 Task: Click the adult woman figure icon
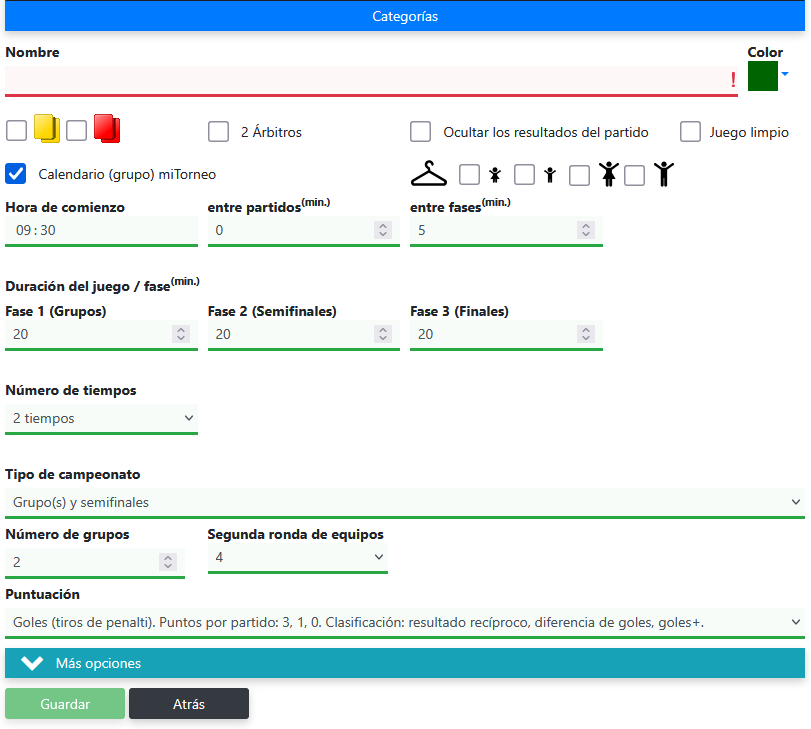(x=609, y=174)
